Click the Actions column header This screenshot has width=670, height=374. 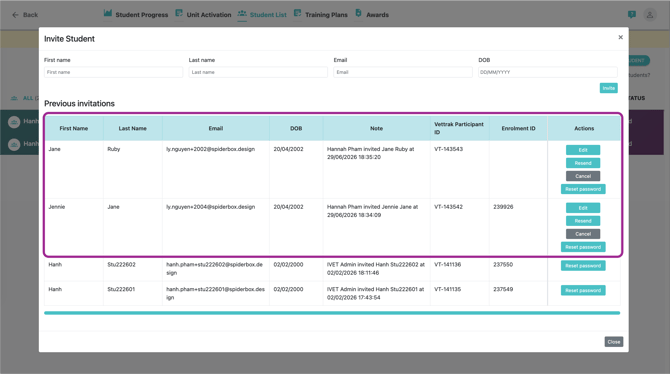[x=584, y=128]
